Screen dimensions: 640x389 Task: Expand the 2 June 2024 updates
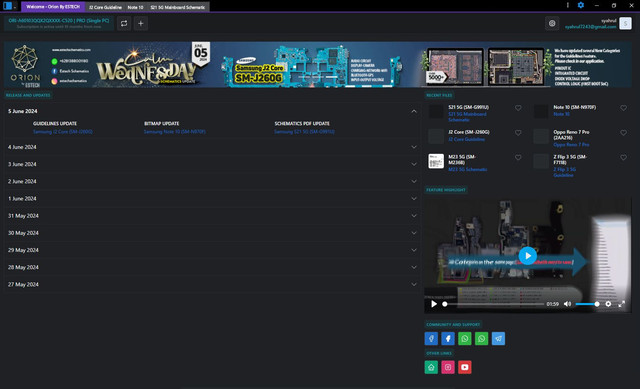click(414, 181)
